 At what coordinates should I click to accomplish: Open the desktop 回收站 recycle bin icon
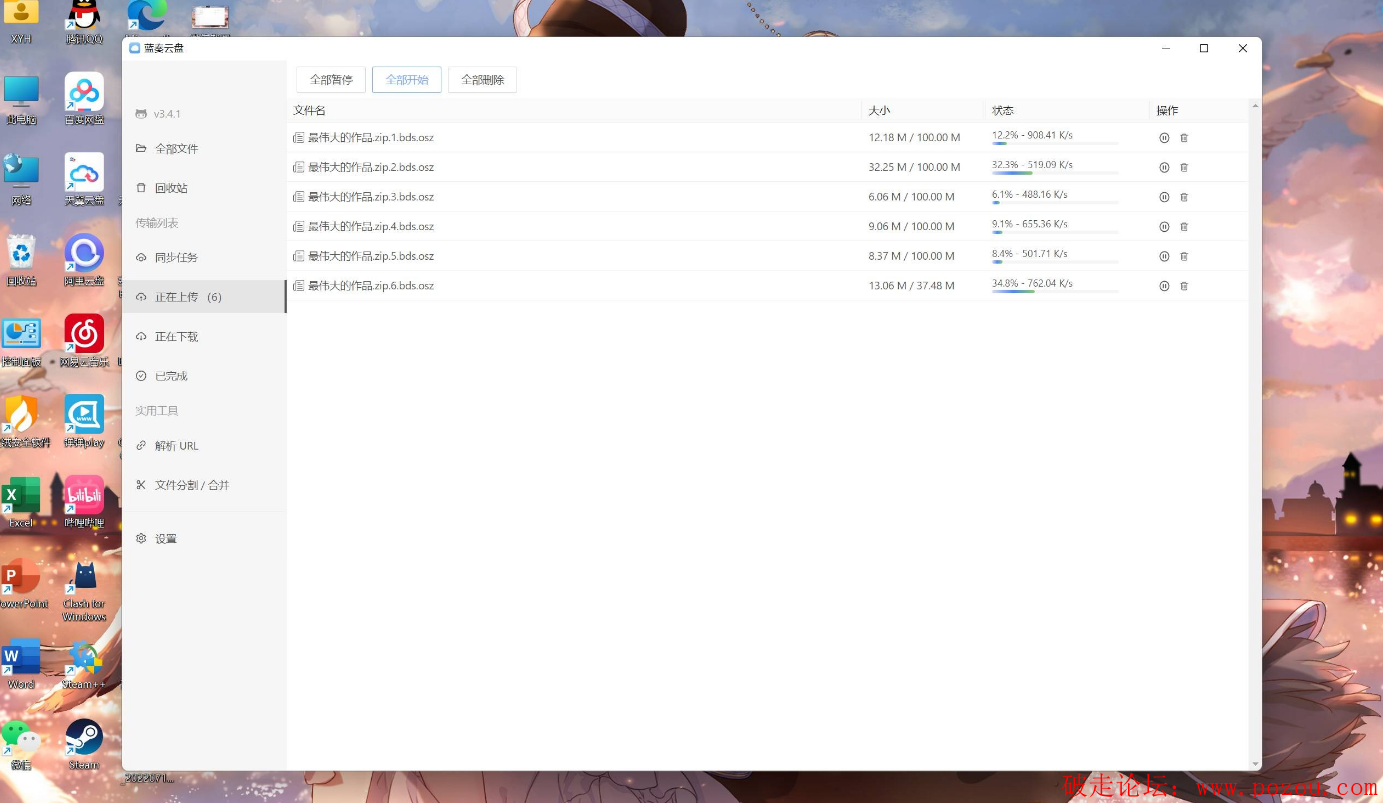(x=21, y=260)
